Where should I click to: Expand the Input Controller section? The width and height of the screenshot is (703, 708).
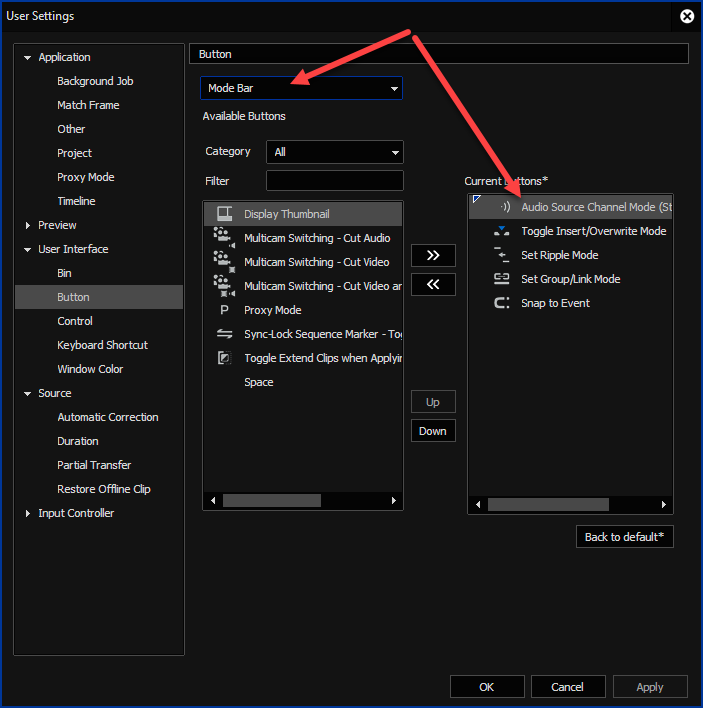pos(28,514)
